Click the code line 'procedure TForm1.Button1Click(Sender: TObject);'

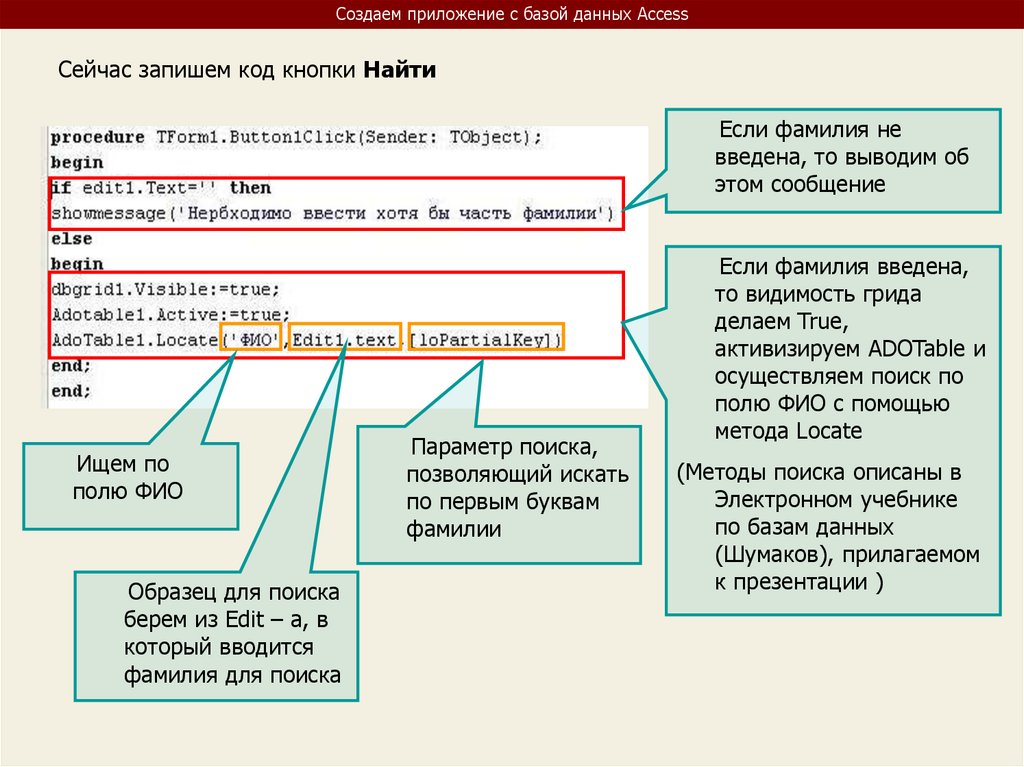pos(296,137)
